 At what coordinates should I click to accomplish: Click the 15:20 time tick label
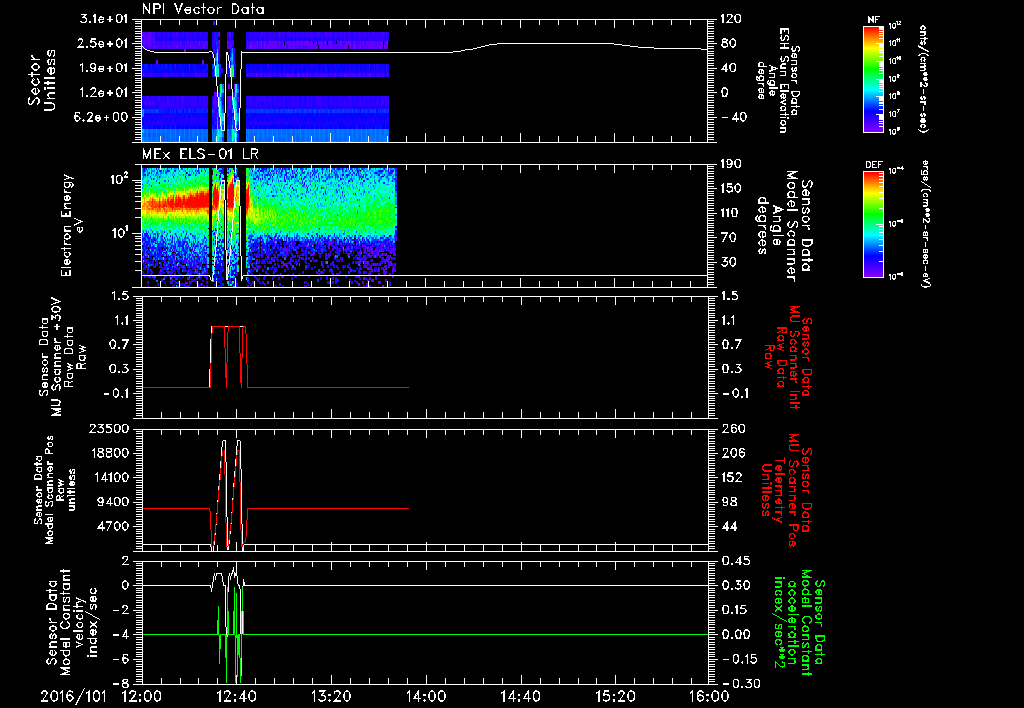(x=615, y=696)
